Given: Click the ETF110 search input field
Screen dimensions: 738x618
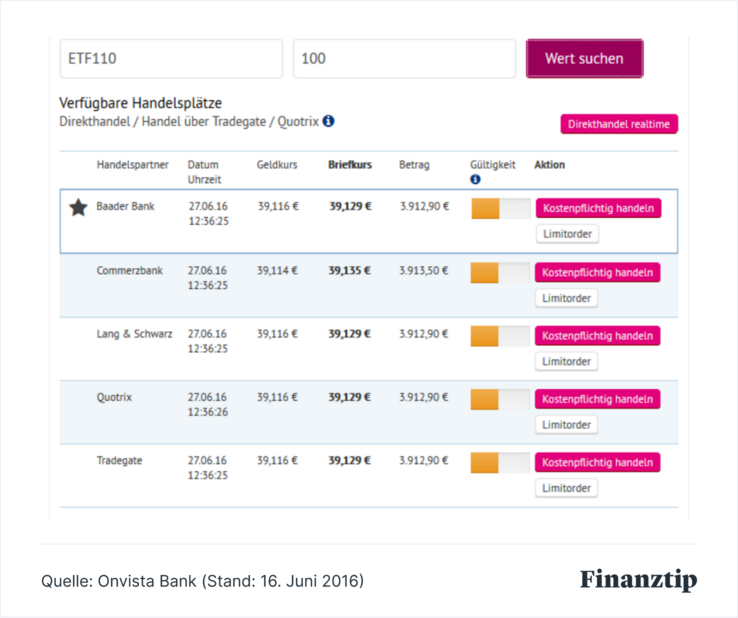Looking at the screenshot, I should coord(171,59).
